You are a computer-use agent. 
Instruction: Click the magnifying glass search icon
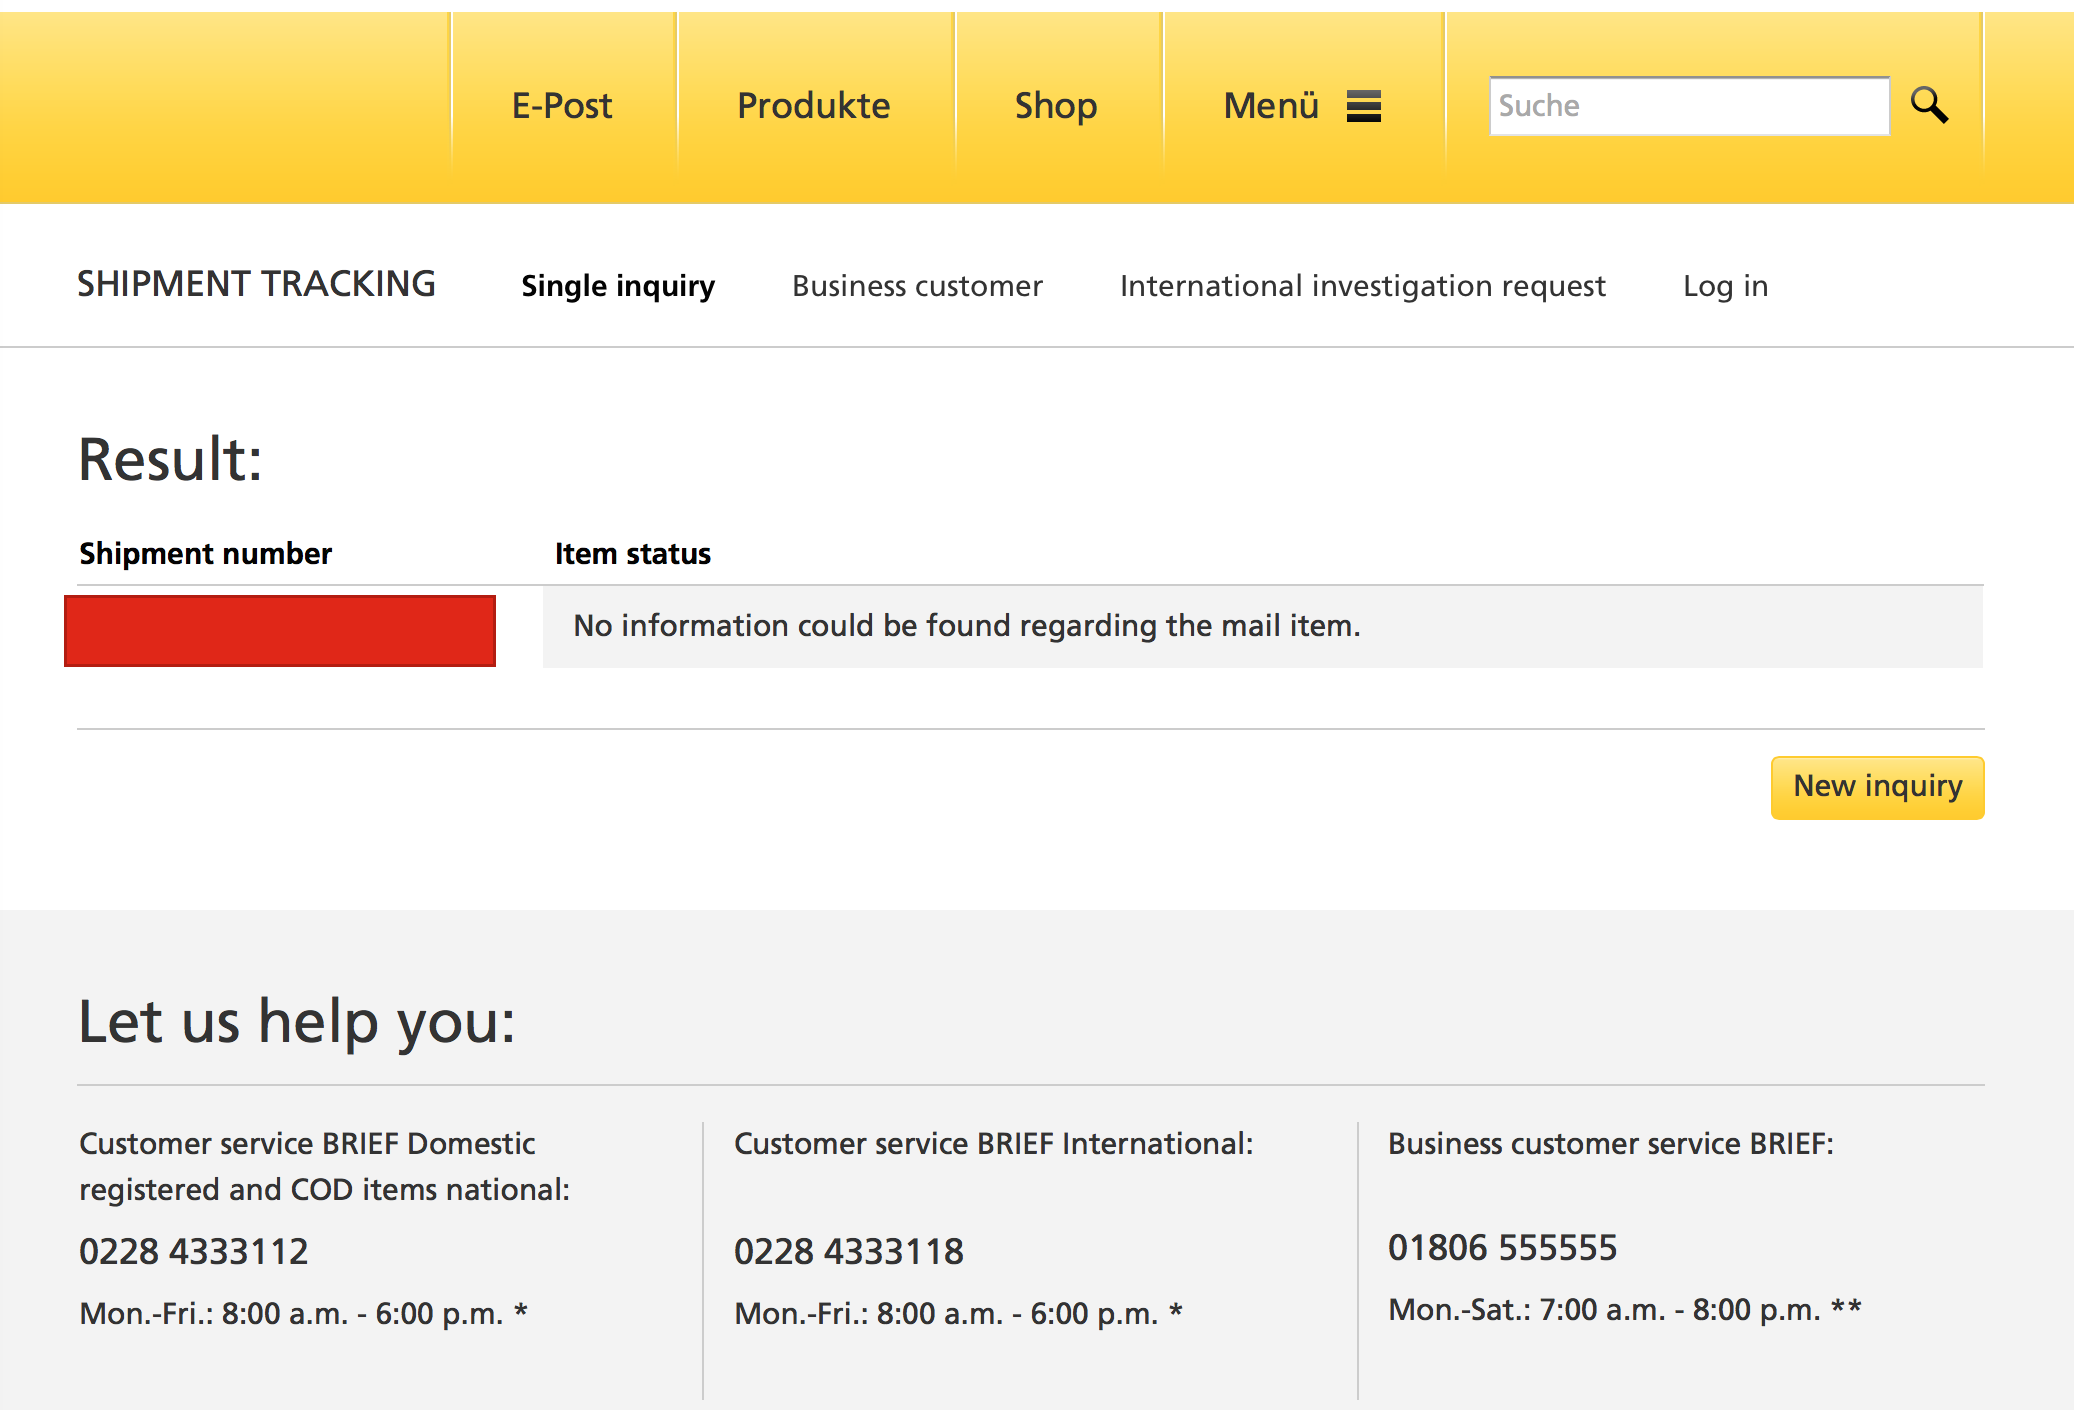click(1929, 105)
